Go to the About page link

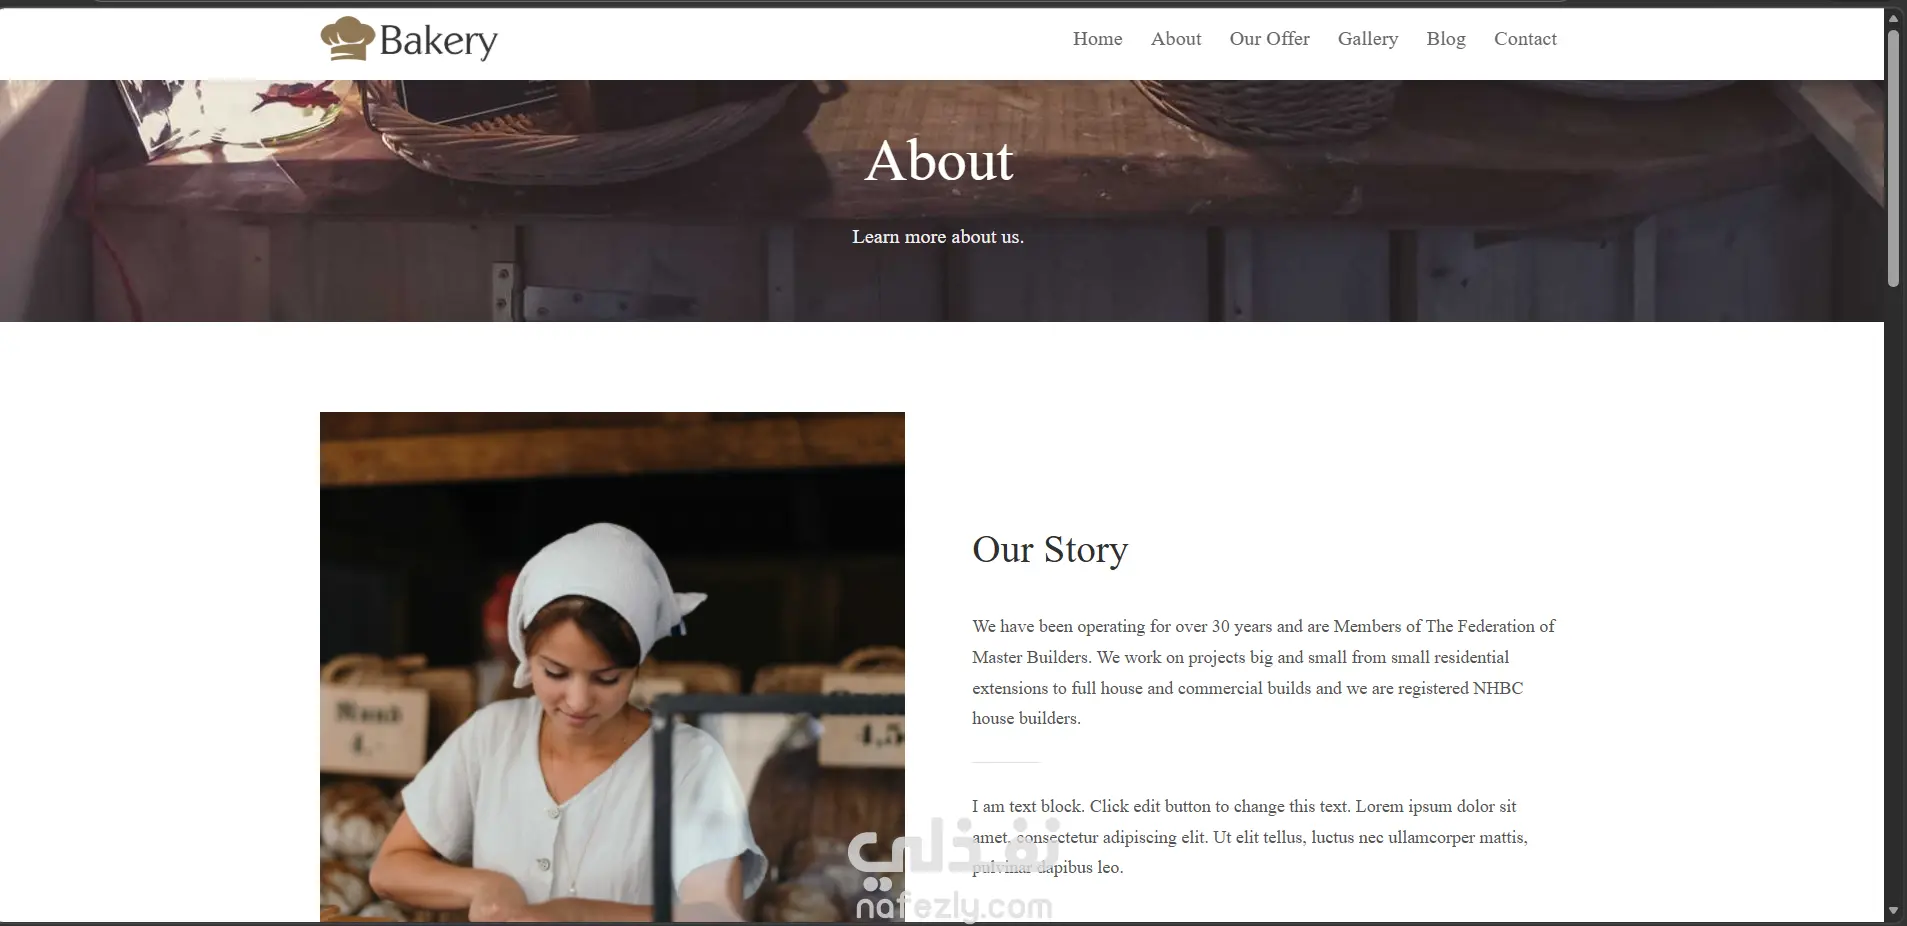[x=1176, y=39]
